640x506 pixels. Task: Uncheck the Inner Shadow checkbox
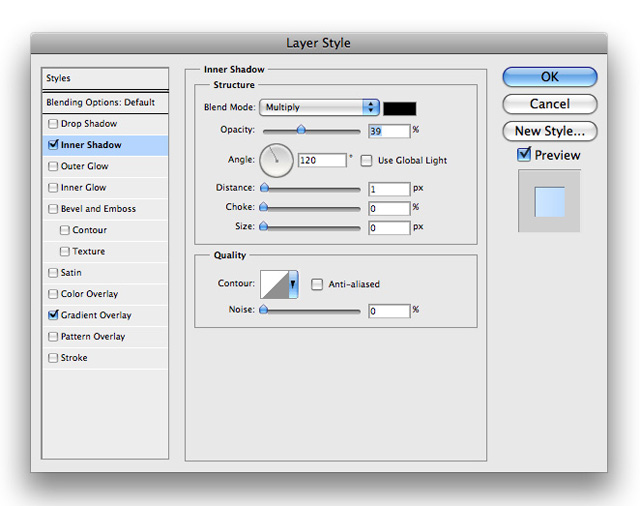point(53,145)
